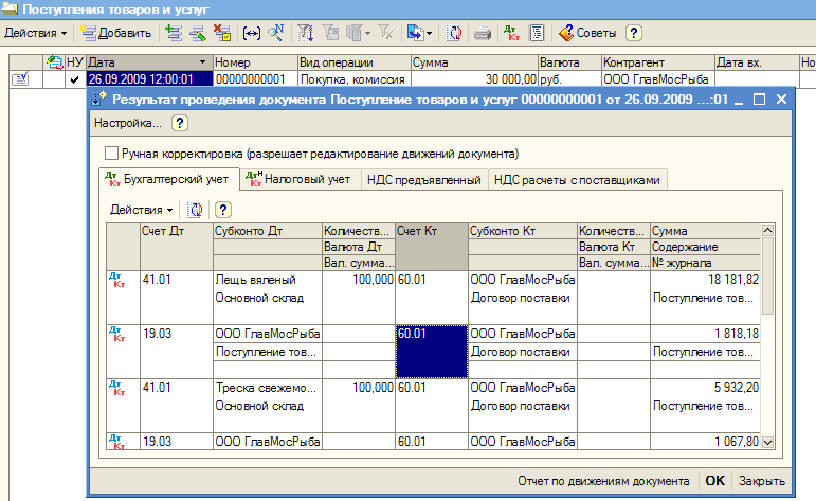This screenshot has height=501, width=816.
Task: Click the help icon next to Настройка
Action: click(179, 123)
